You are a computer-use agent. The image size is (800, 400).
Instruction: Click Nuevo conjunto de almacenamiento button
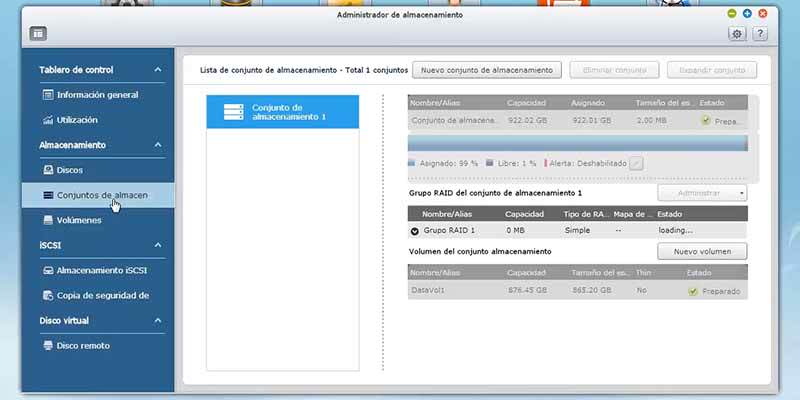(x=487, y=70)
